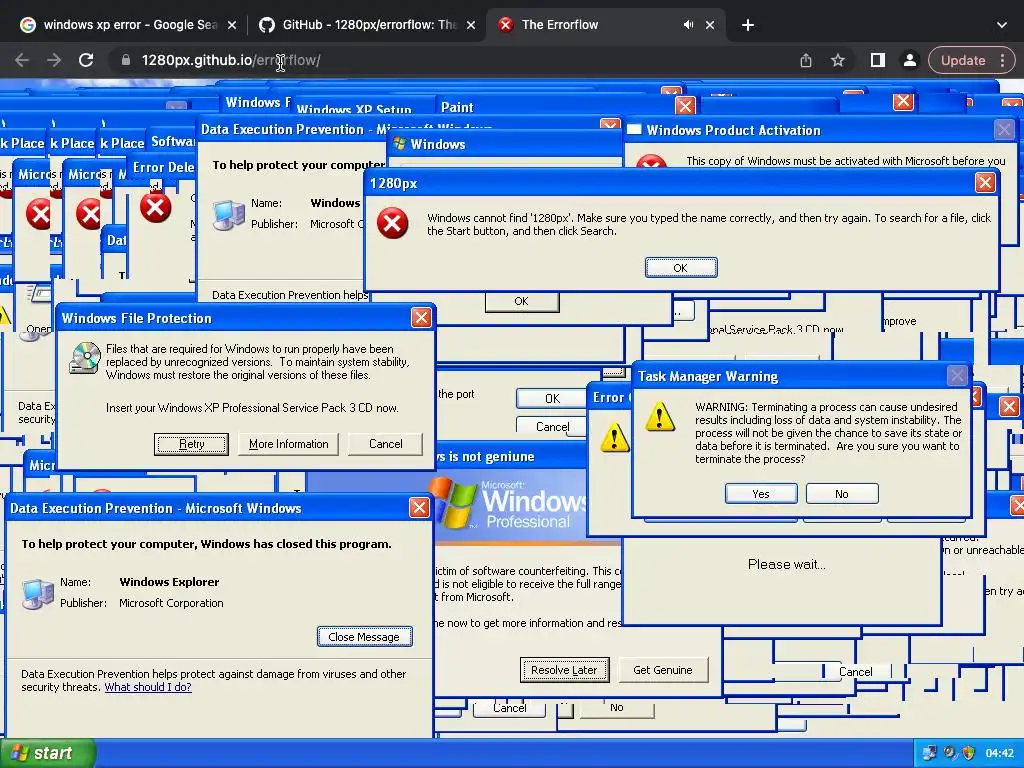Screen dimensions: 1024x768
Task: Click the Windows XP Setup window title
Action: pyautogui.click(x=355, y=109)
